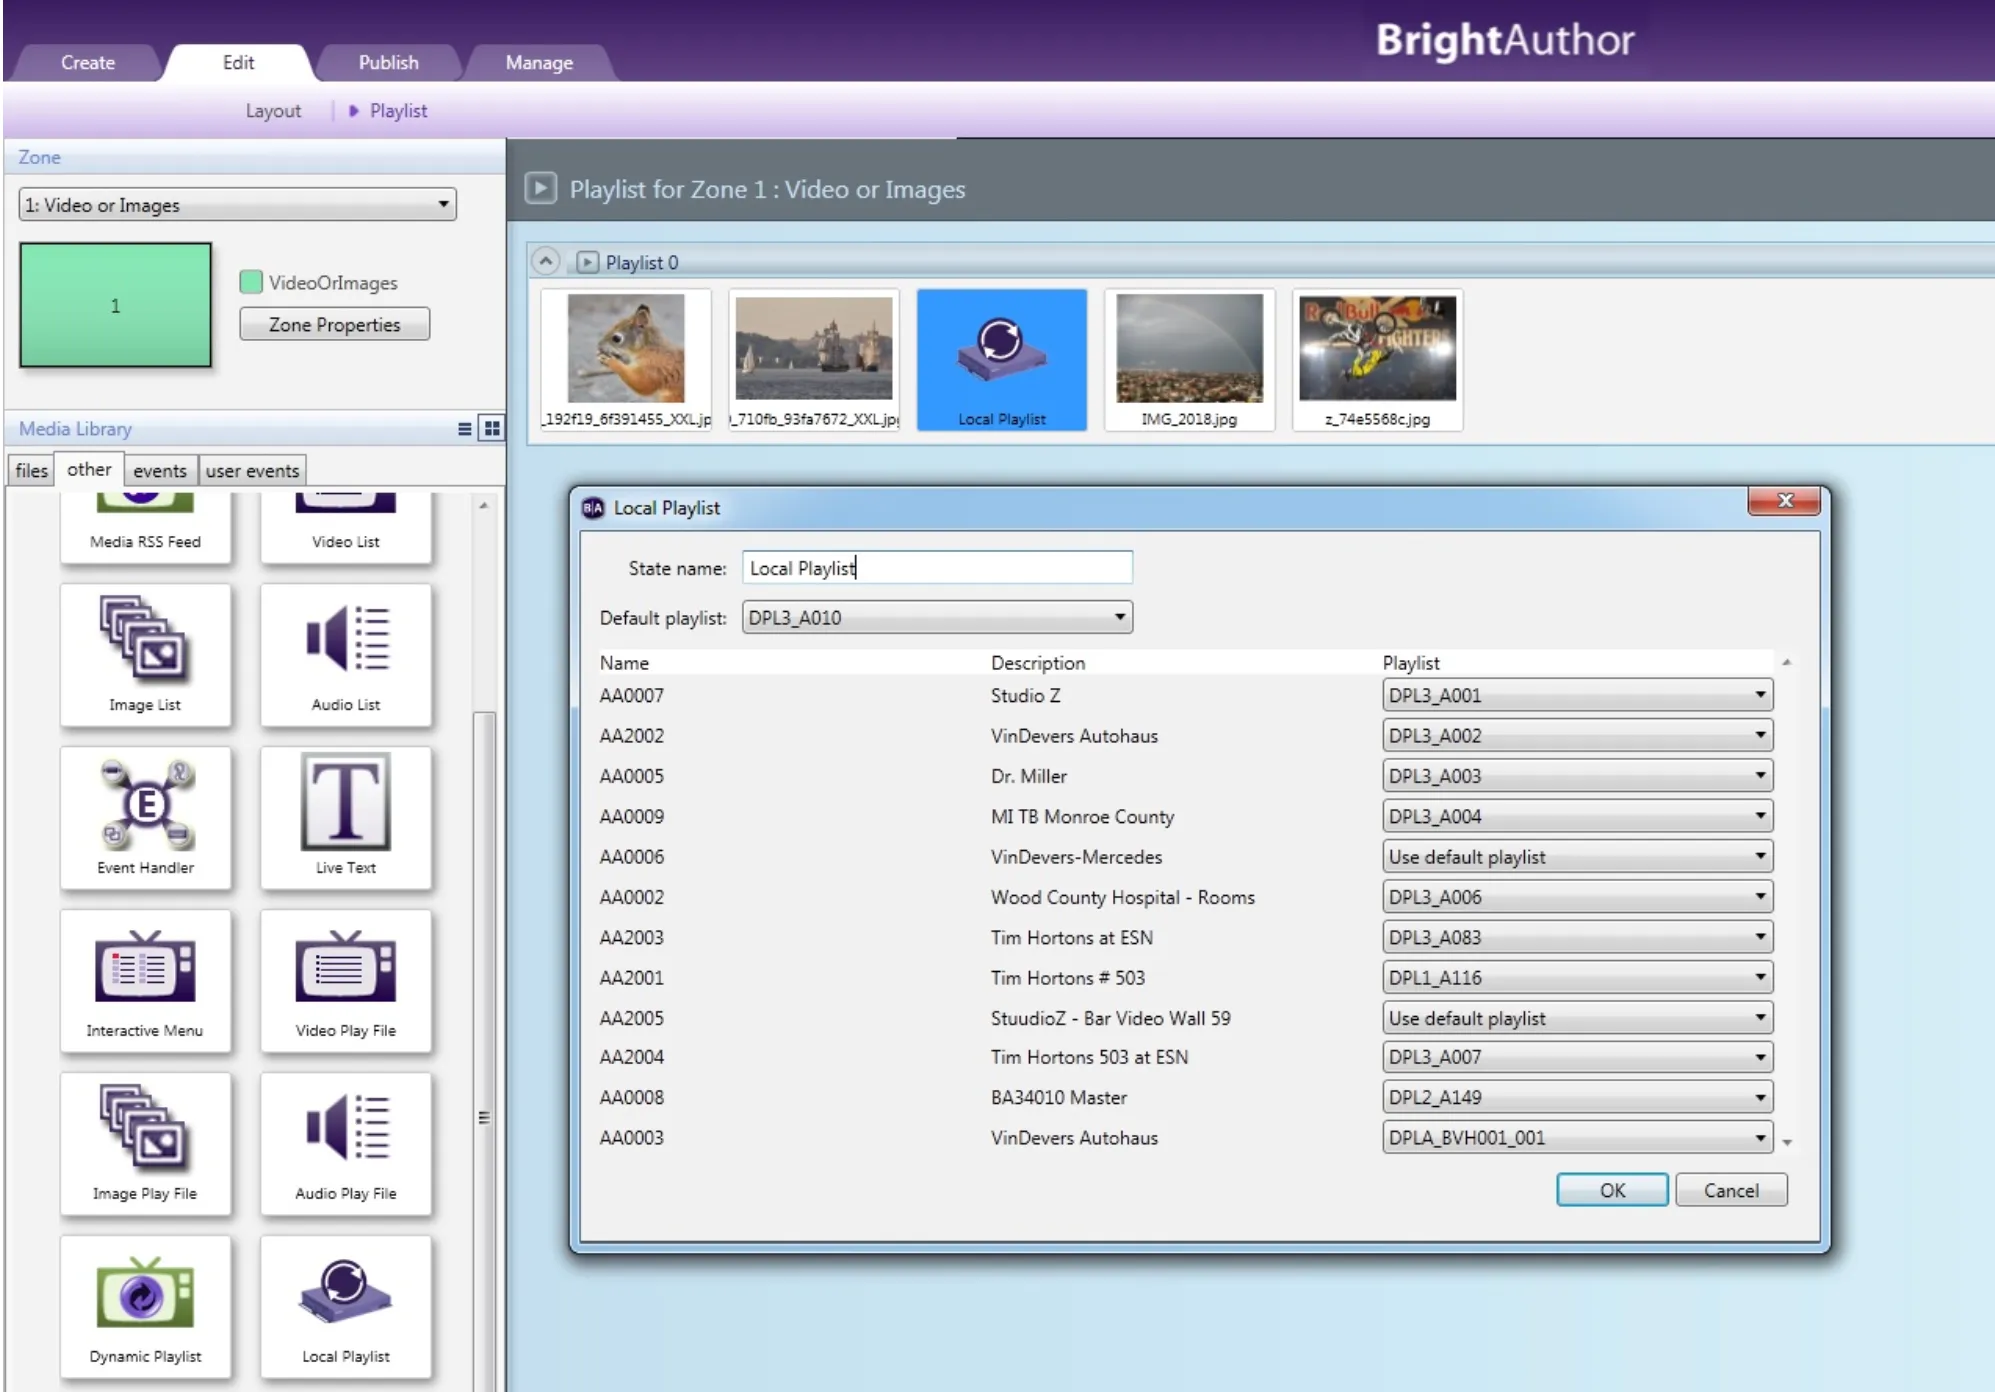Open playlist dropdown for Dr. Miller
Viewport: 1995px width, 1392px height.
(1577, 776)
